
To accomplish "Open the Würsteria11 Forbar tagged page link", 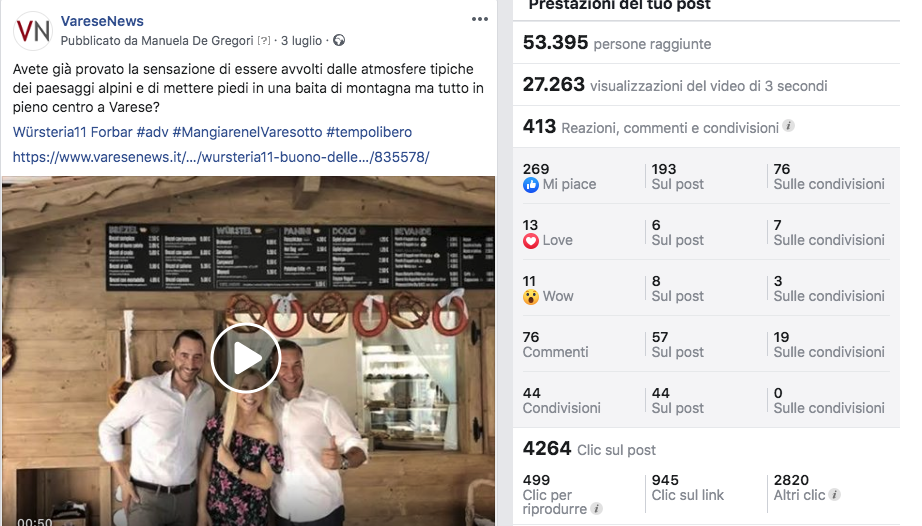I will point(73,132).
